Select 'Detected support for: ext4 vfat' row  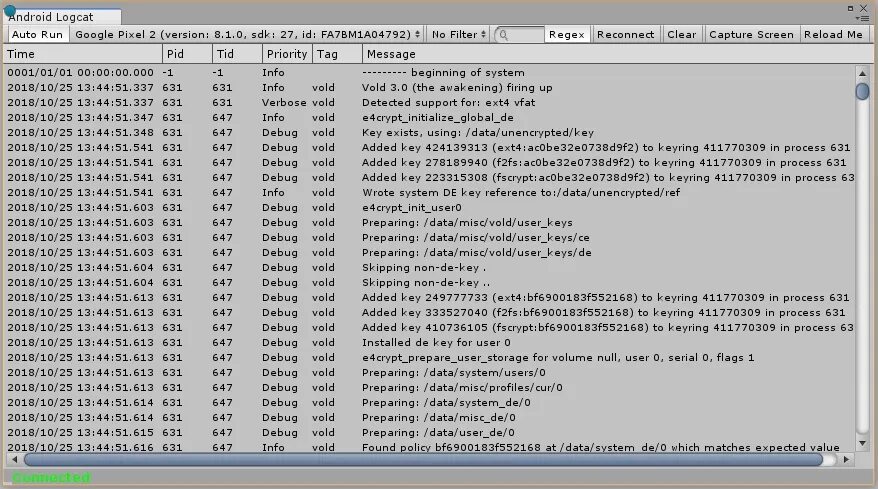point(430,103)
